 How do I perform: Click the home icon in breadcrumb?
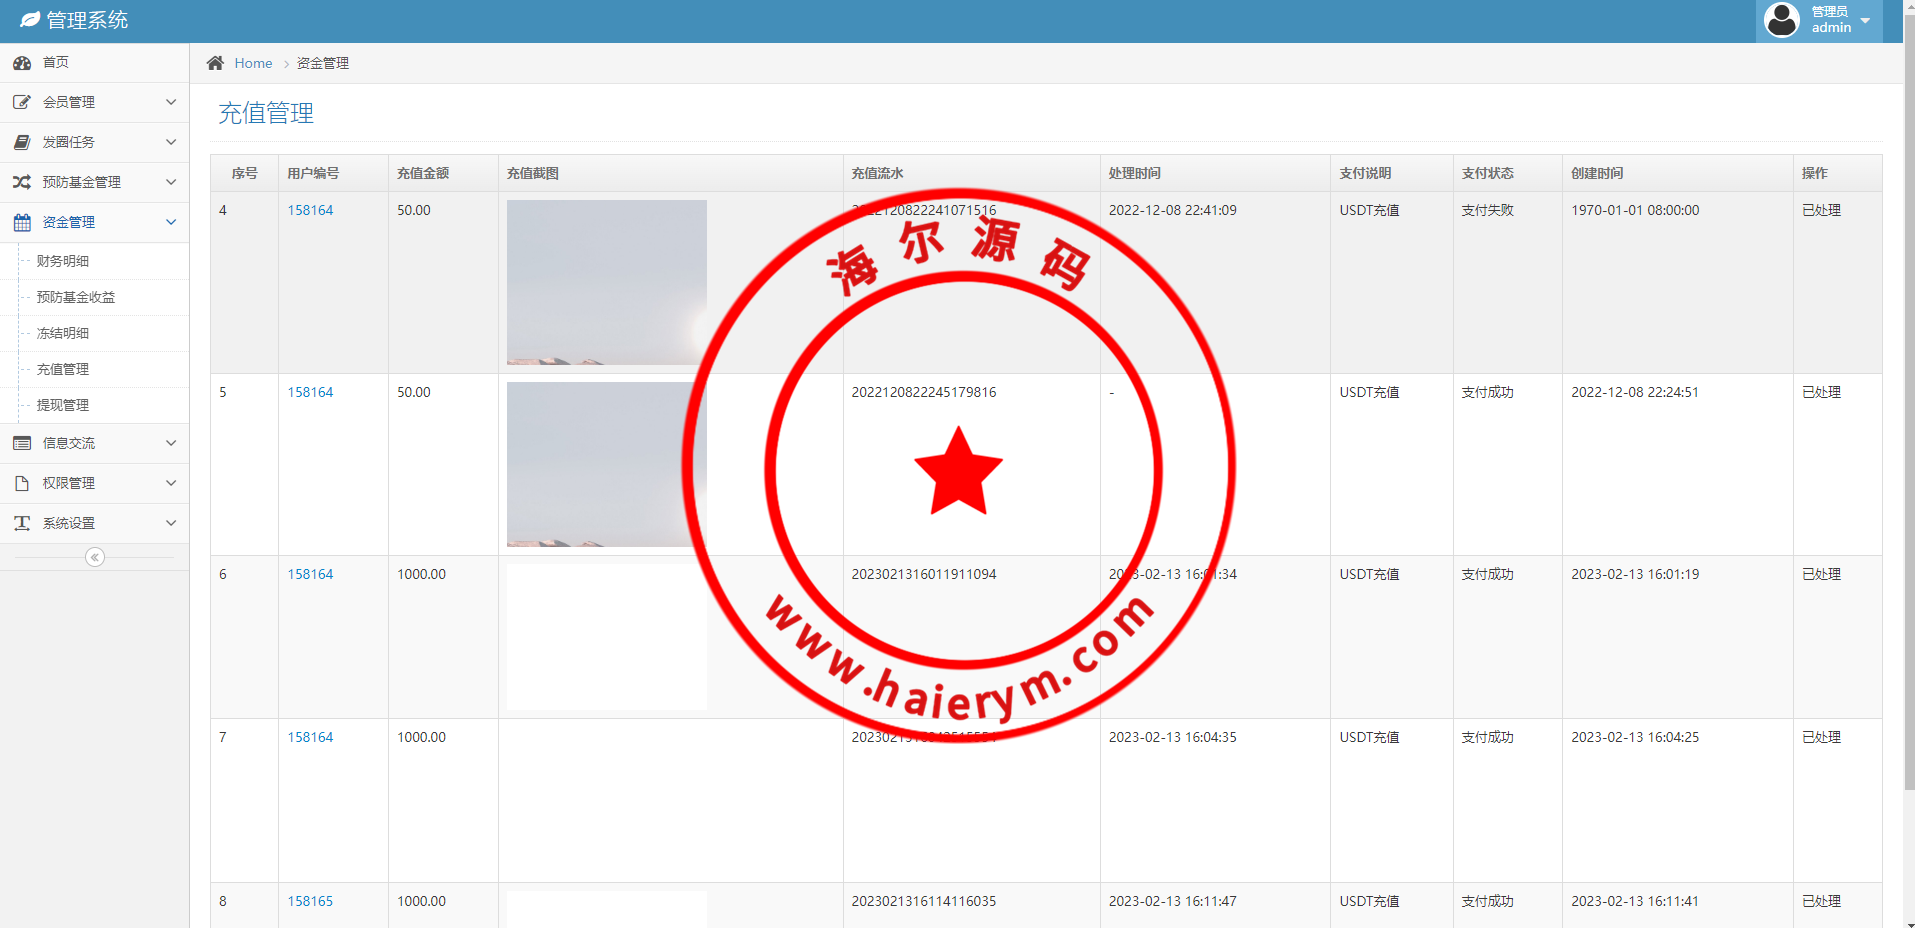215,63
